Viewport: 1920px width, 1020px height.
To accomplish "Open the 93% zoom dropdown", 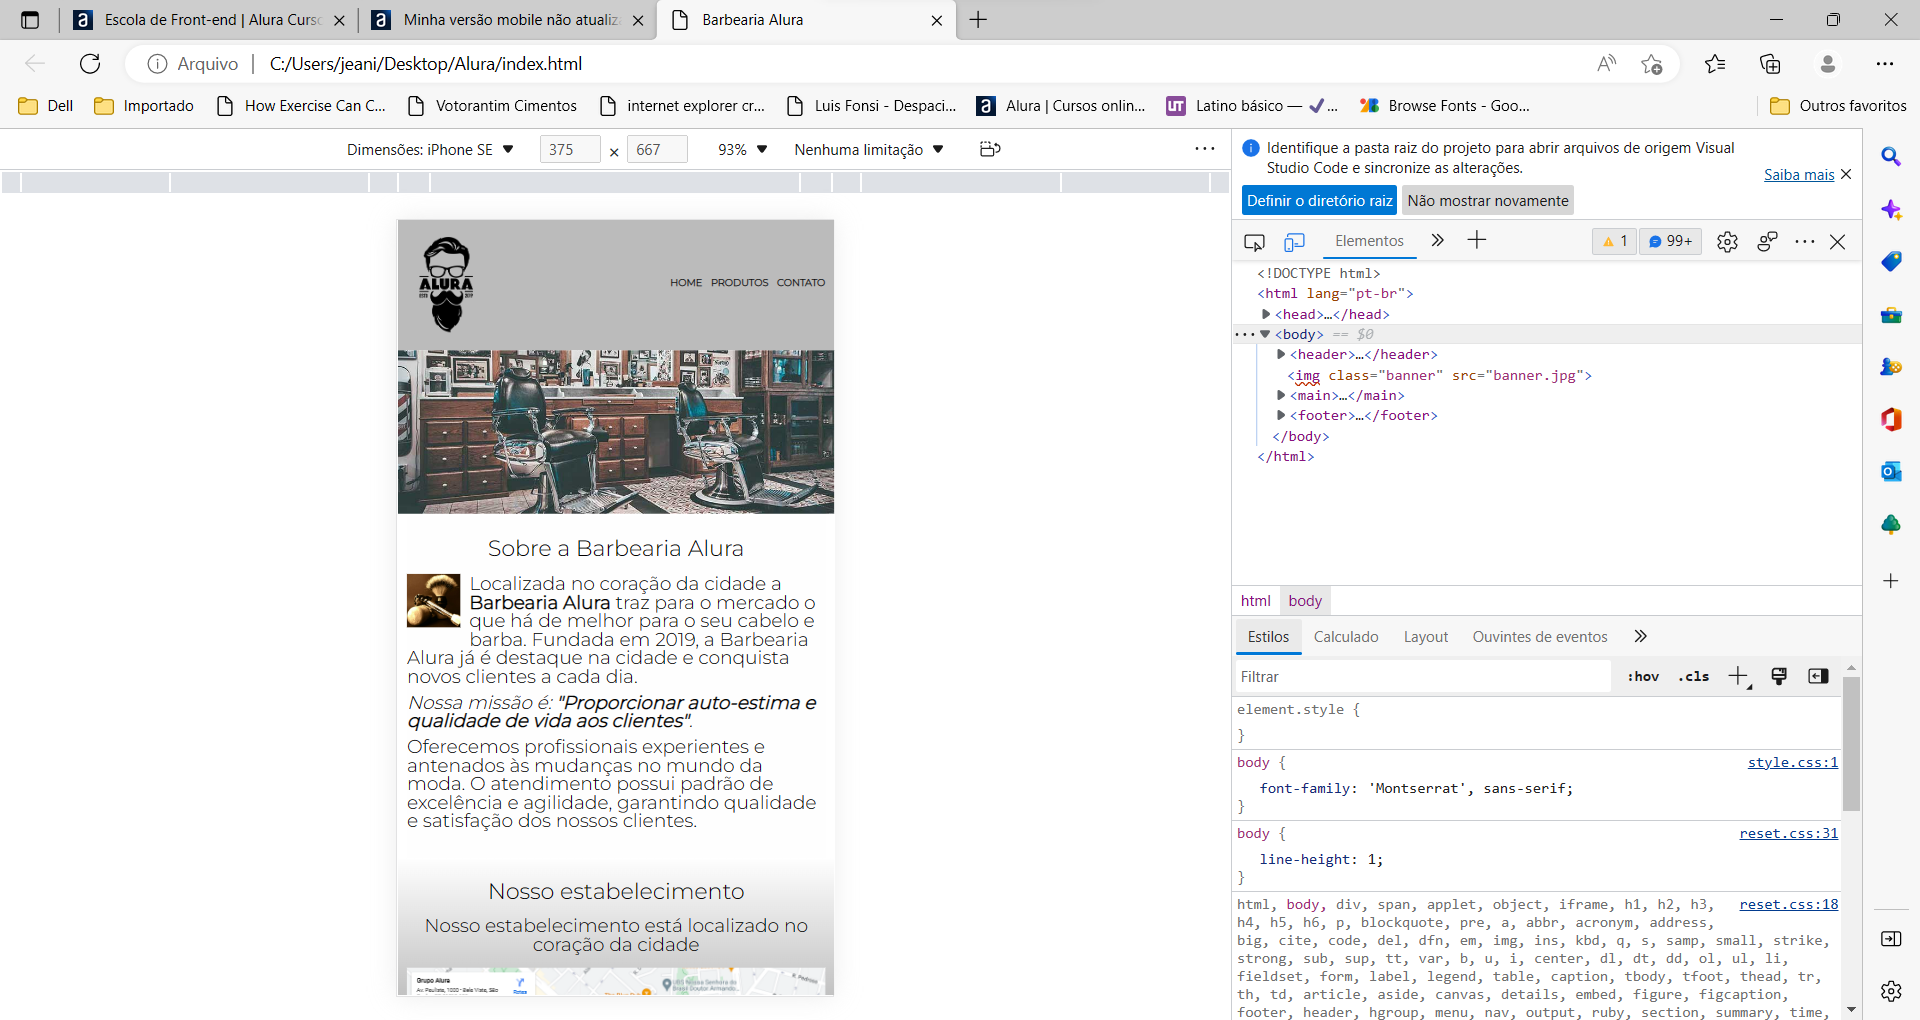I will [742, 150].
